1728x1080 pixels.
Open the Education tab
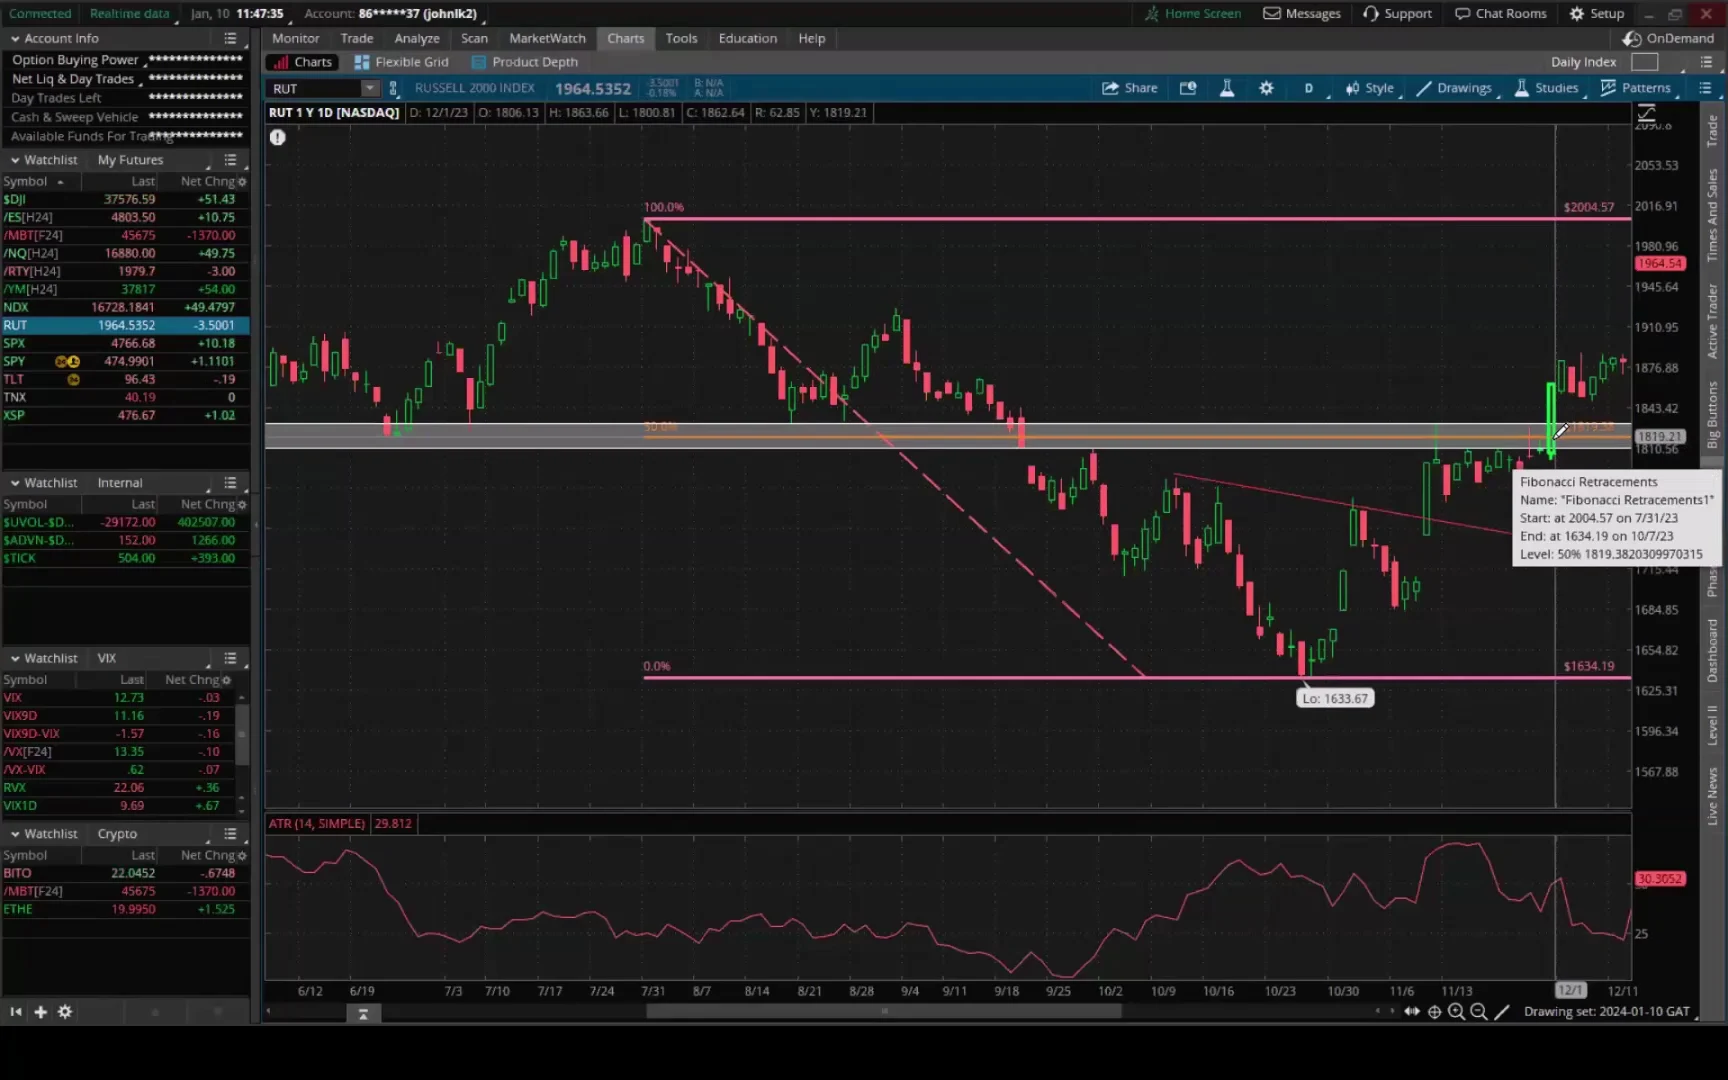pos(748,38)
